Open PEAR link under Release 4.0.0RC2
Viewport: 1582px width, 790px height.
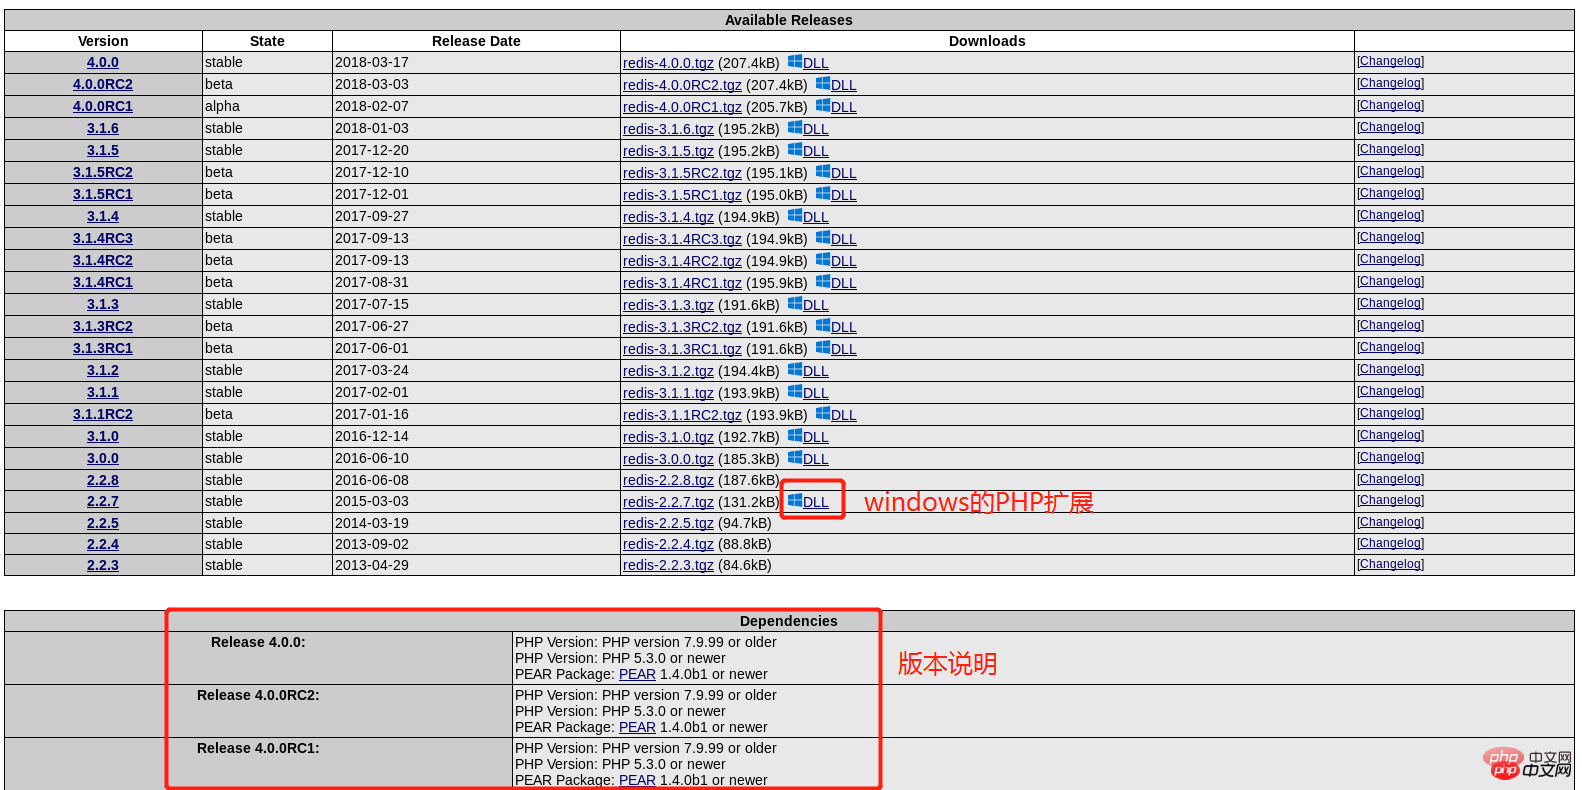click(637, 727)
